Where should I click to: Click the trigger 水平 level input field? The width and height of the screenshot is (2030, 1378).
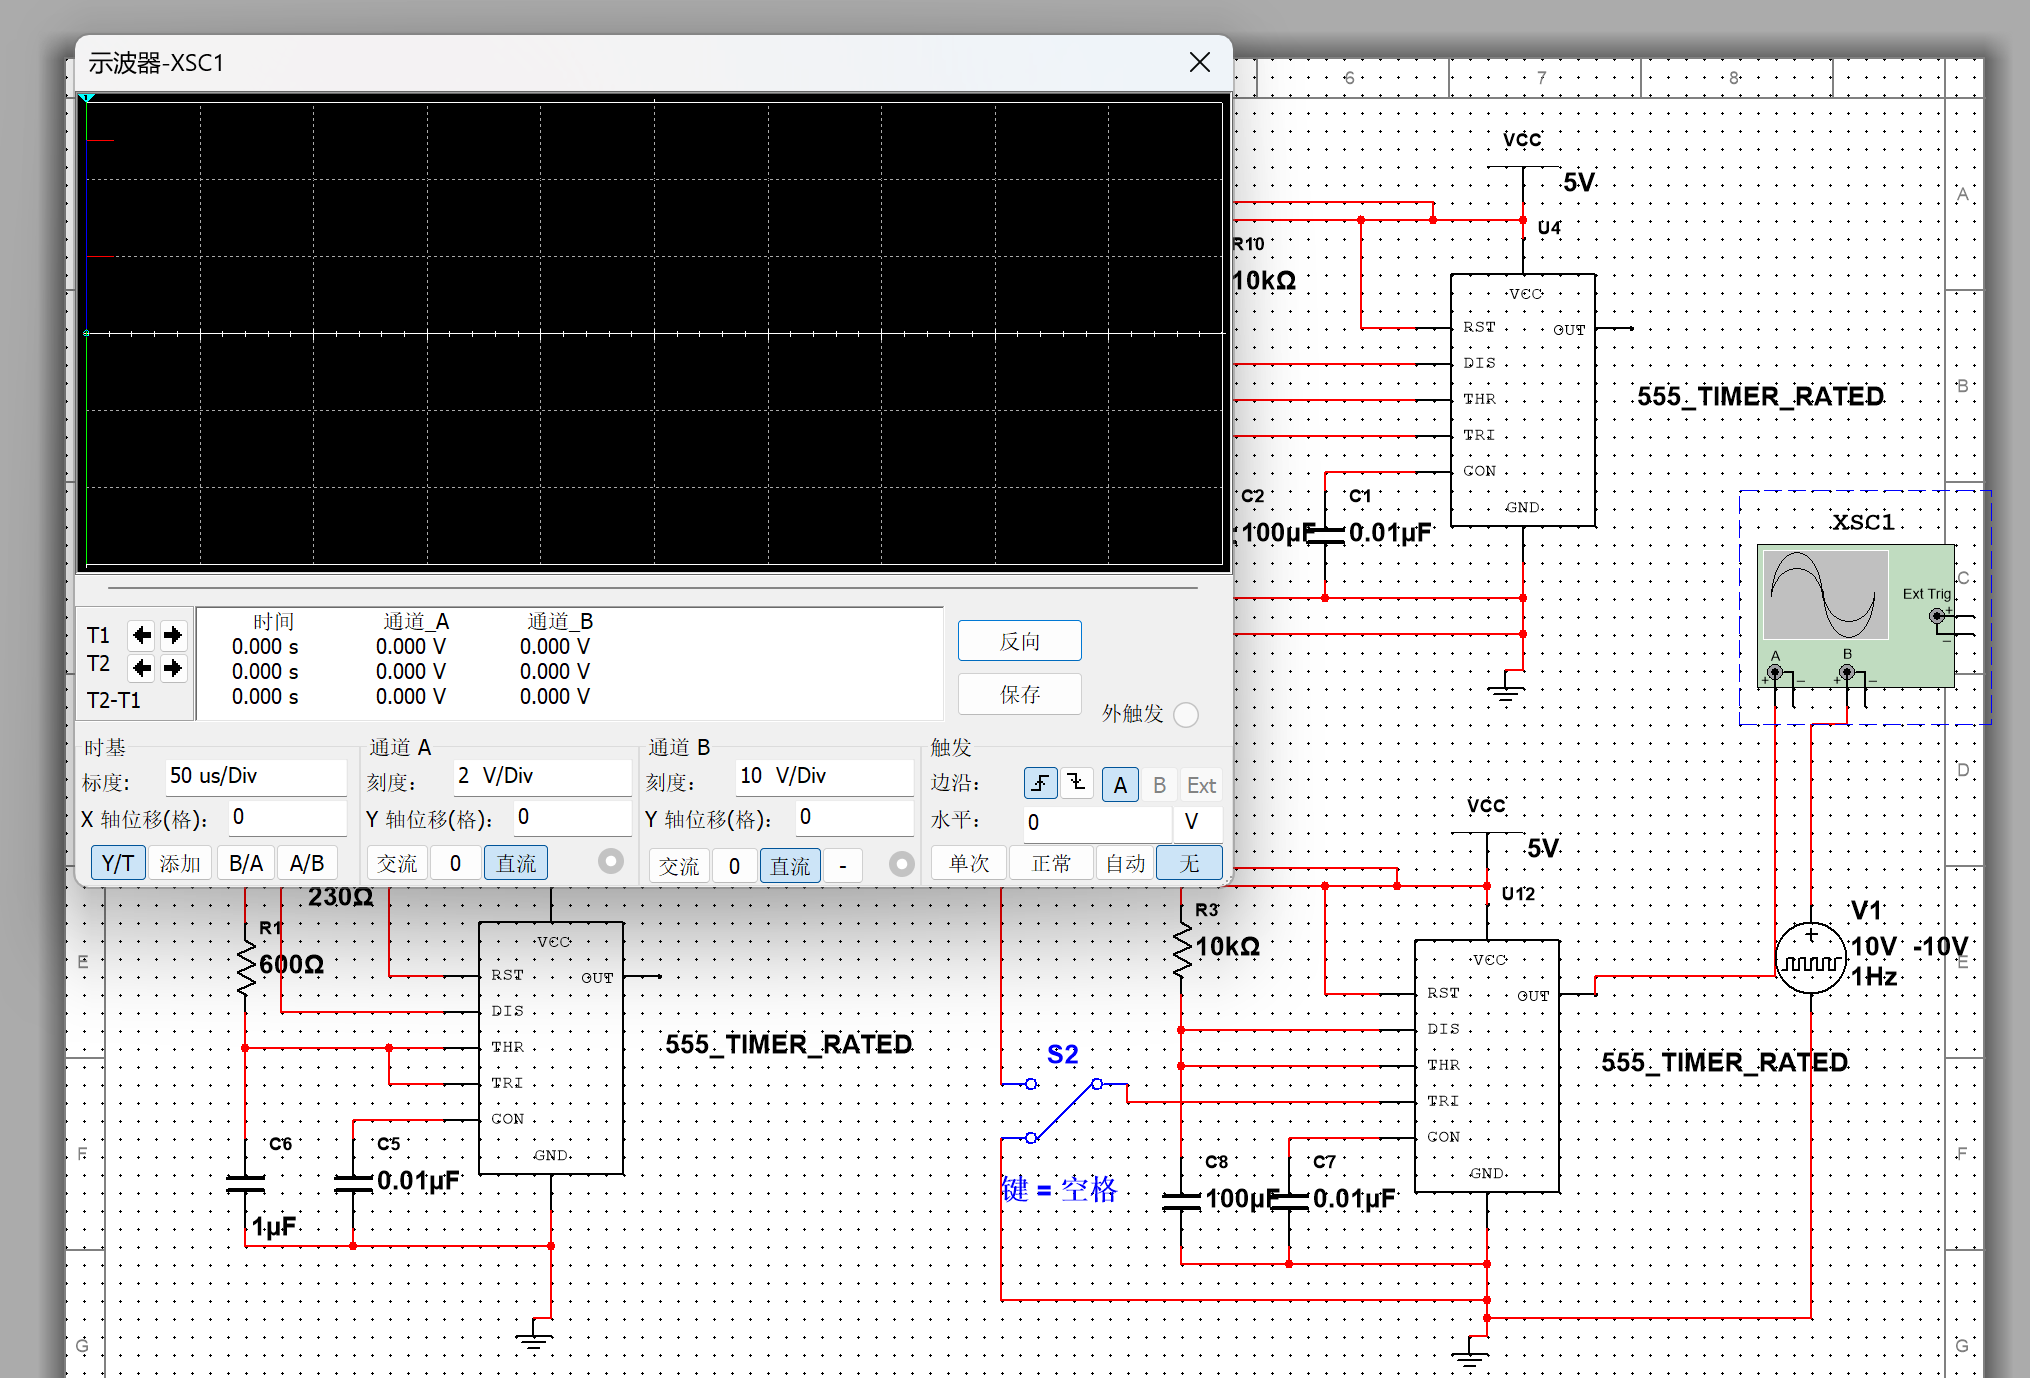pos(1096,823)
